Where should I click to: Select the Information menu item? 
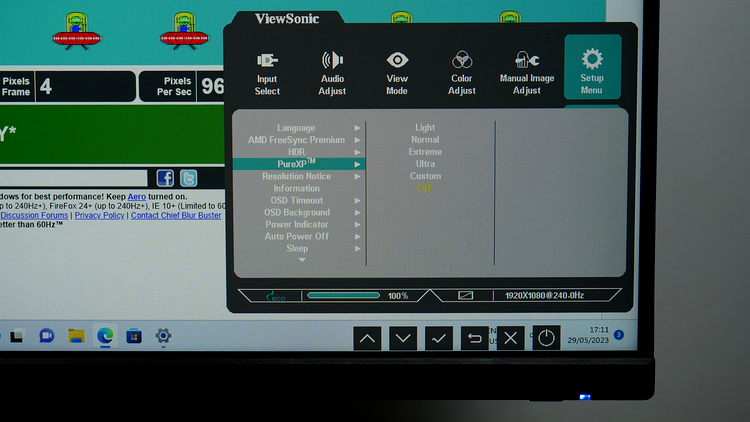(297, 189)
